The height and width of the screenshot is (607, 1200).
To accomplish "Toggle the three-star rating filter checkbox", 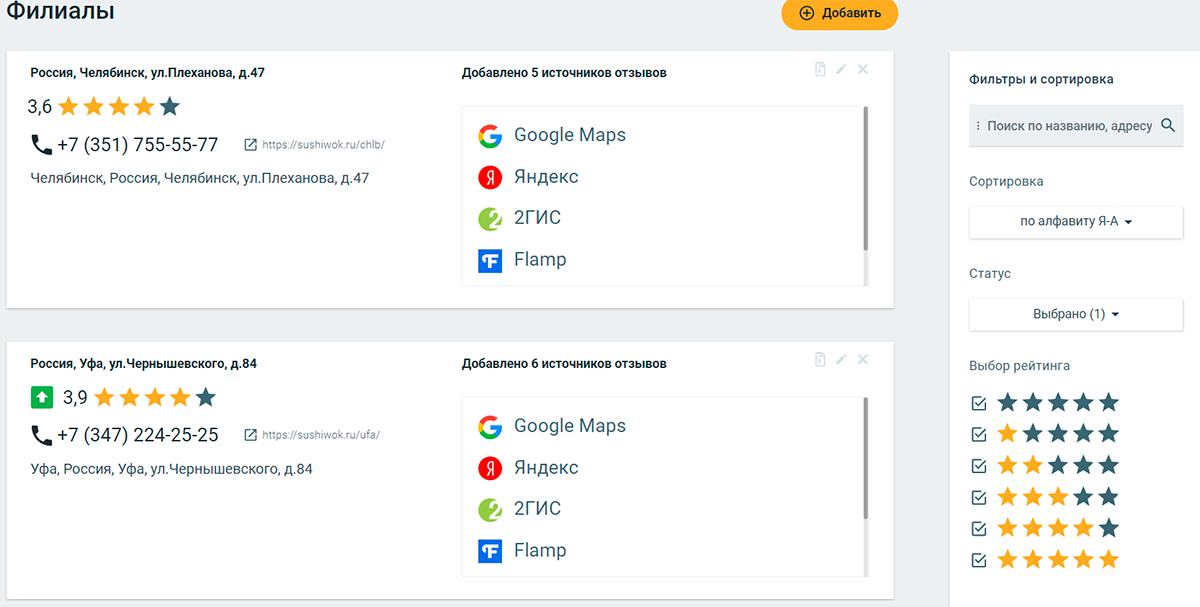I will 979,497.
